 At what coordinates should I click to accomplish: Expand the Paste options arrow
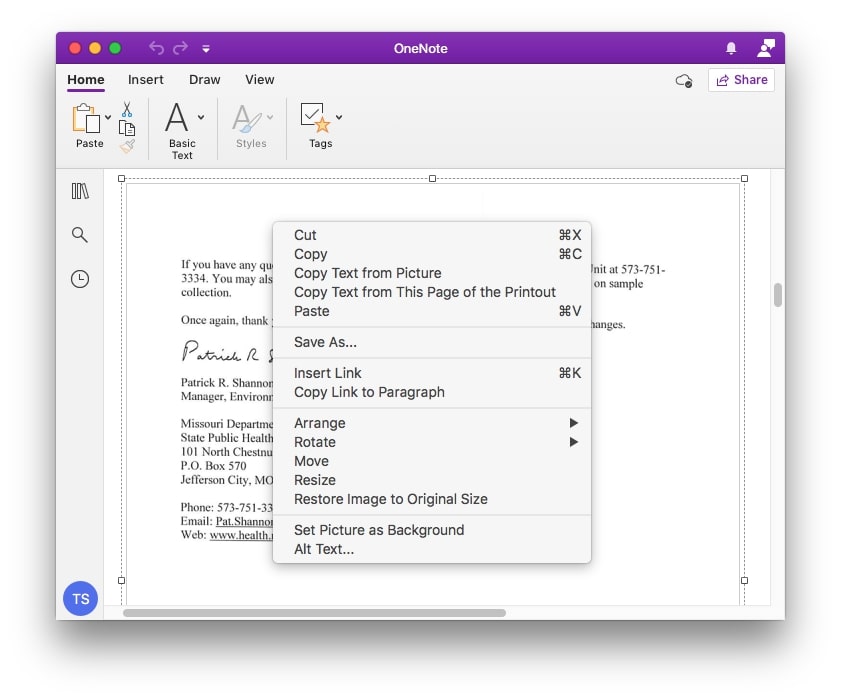point(108,117)
